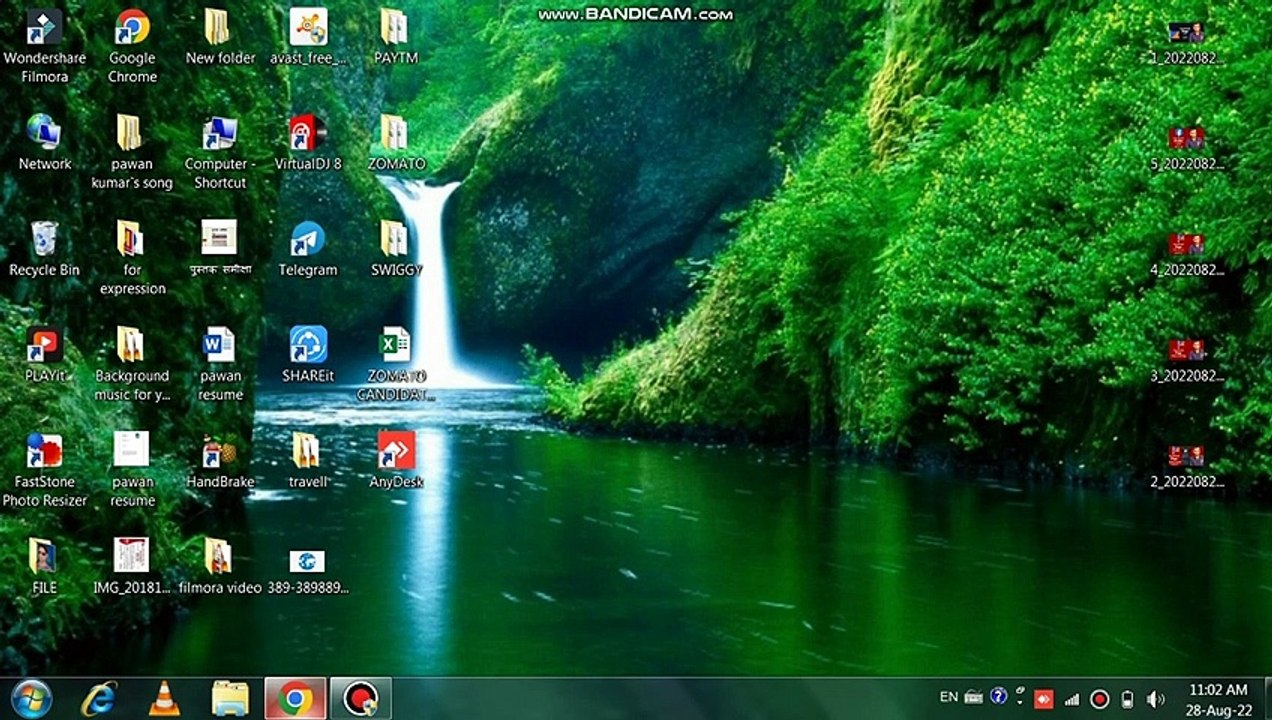This screenshot has width=1272, height=720.
Task: Select the avast_free_ installer icon
Action: coord(308,37)
